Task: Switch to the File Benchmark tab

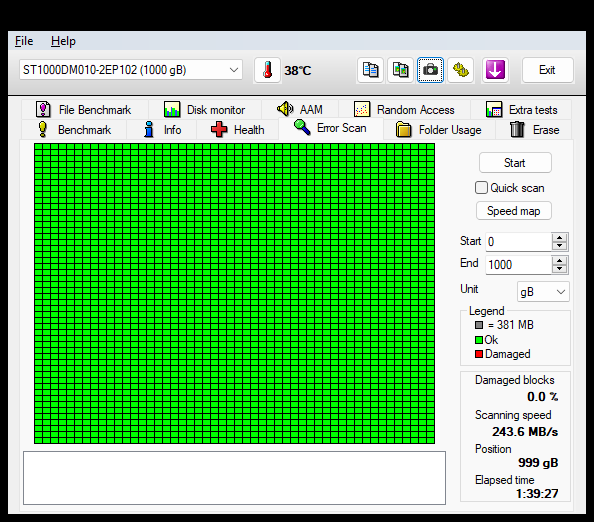Action: (x=84, y=110)
